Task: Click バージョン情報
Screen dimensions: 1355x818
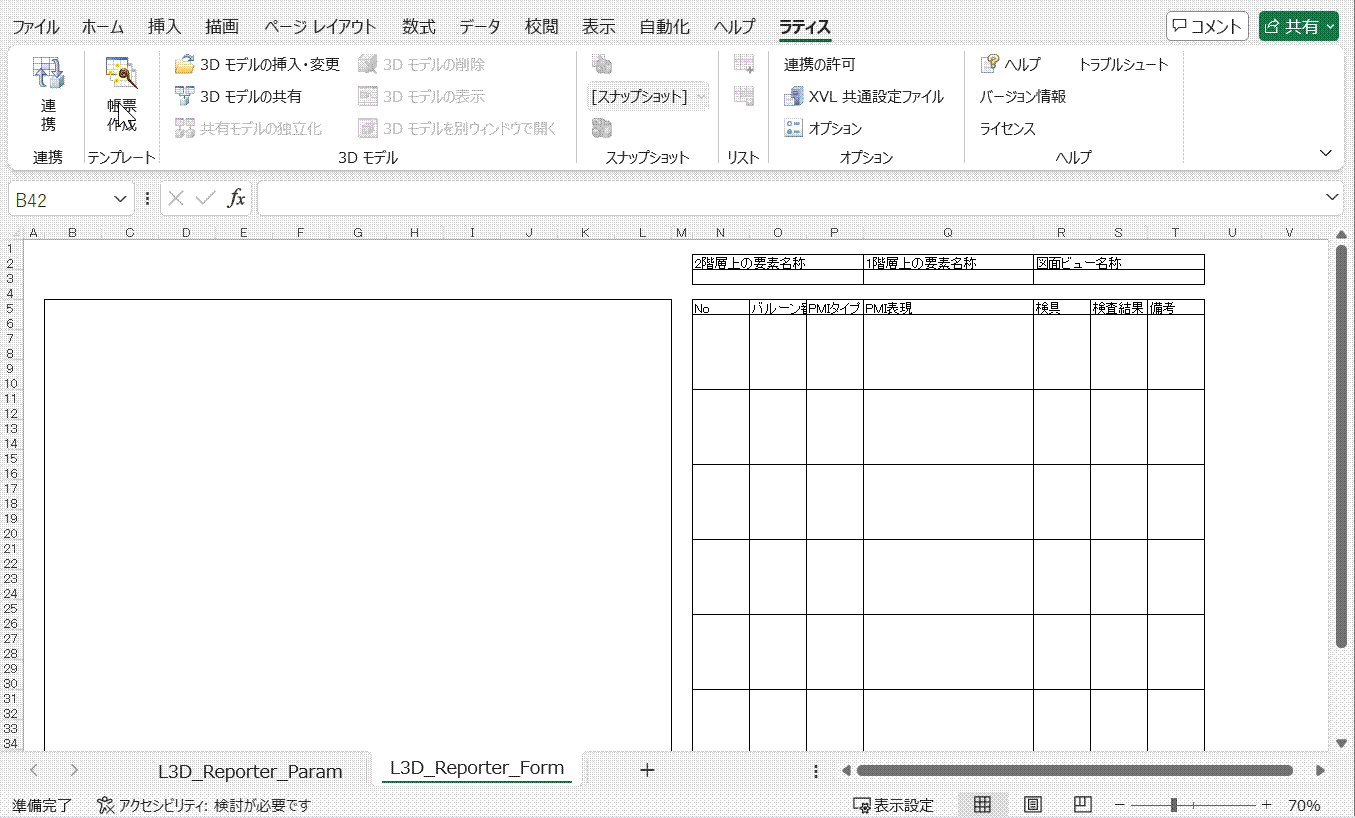Action: [1022, 97]
